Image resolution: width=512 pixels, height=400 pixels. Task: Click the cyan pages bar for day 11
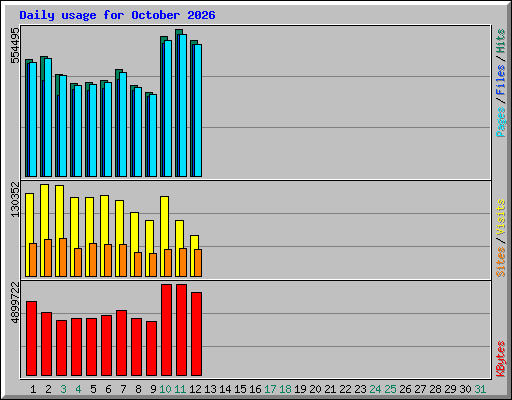click(x=183, y=105)
